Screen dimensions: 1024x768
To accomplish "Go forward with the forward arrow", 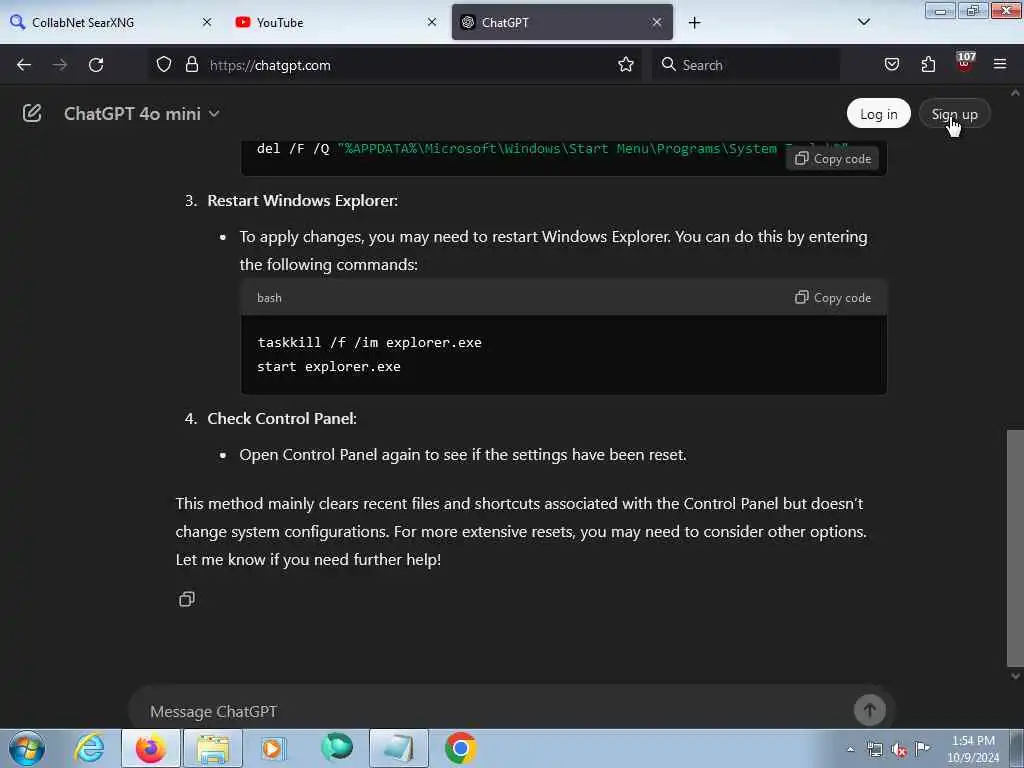I will coord(60,65).
